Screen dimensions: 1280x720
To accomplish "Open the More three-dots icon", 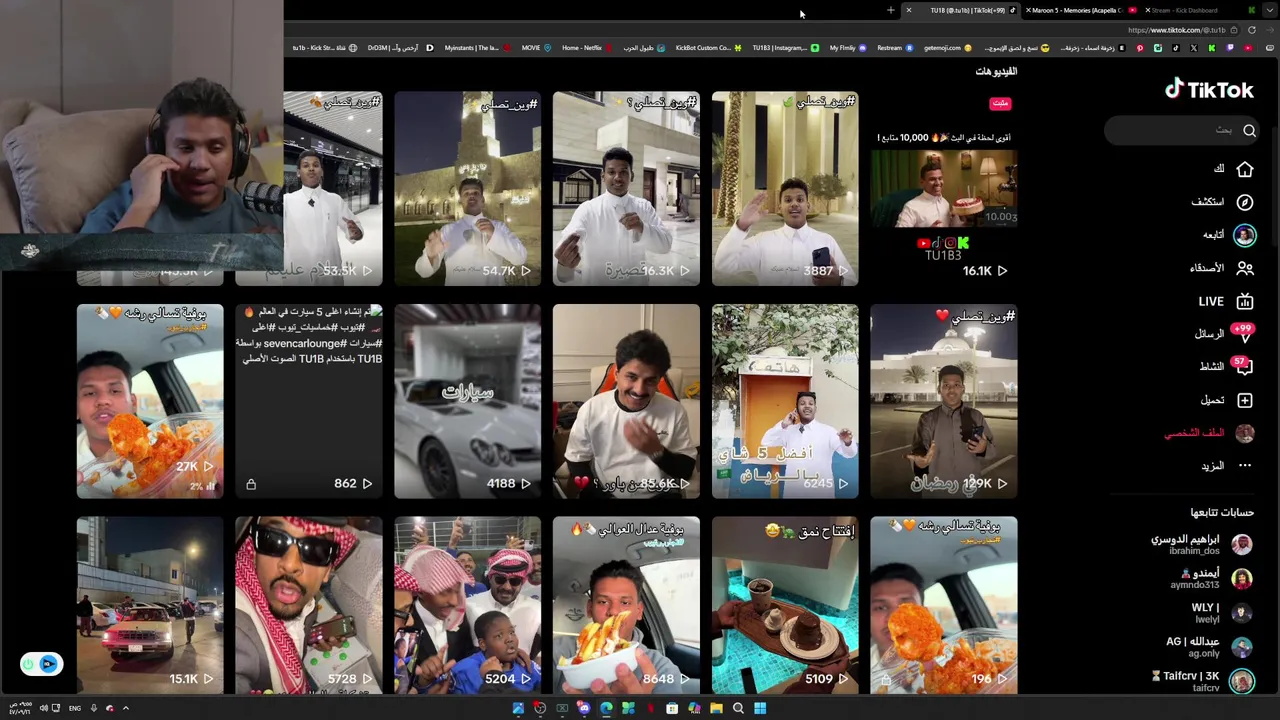I will coord(1245,466).
